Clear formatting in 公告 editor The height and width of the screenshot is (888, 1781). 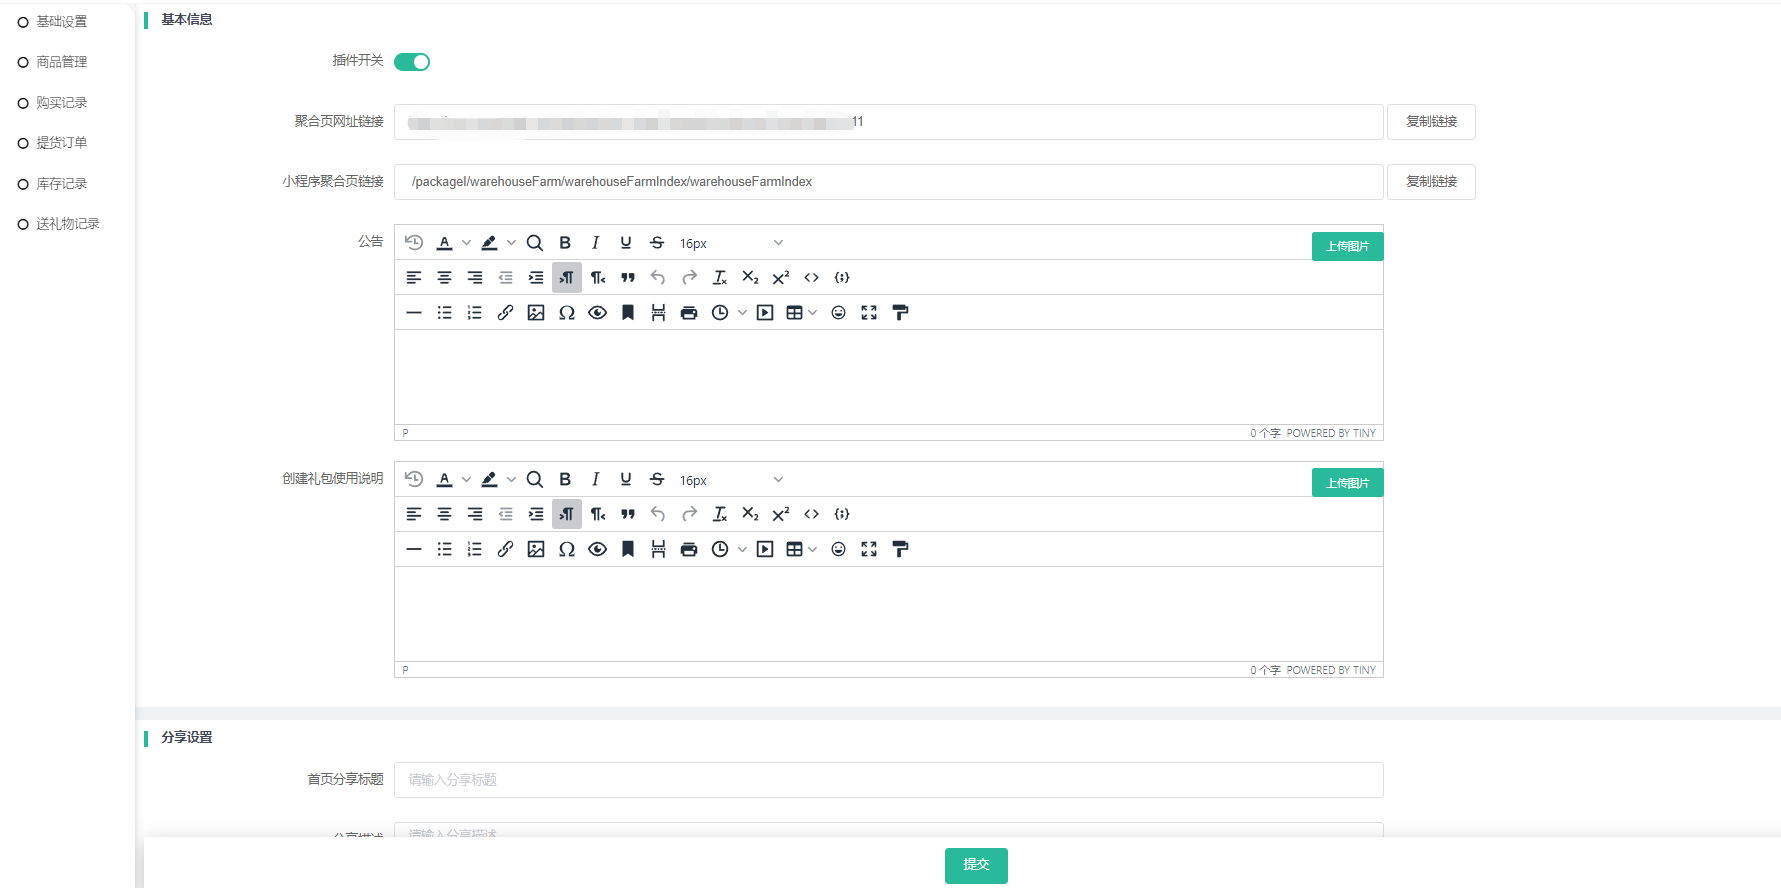[720, 278]
